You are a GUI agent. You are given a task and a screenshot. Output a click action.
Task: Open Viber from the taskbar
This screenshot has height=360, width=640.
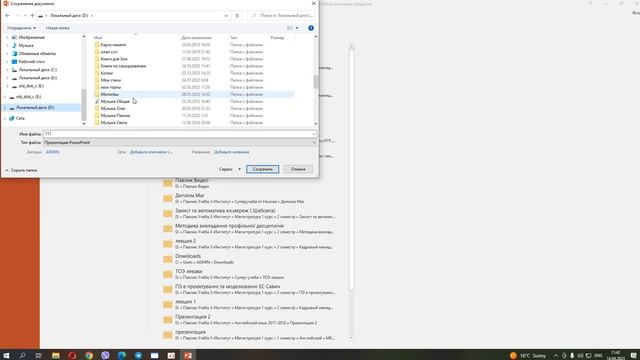pos(105,355)
